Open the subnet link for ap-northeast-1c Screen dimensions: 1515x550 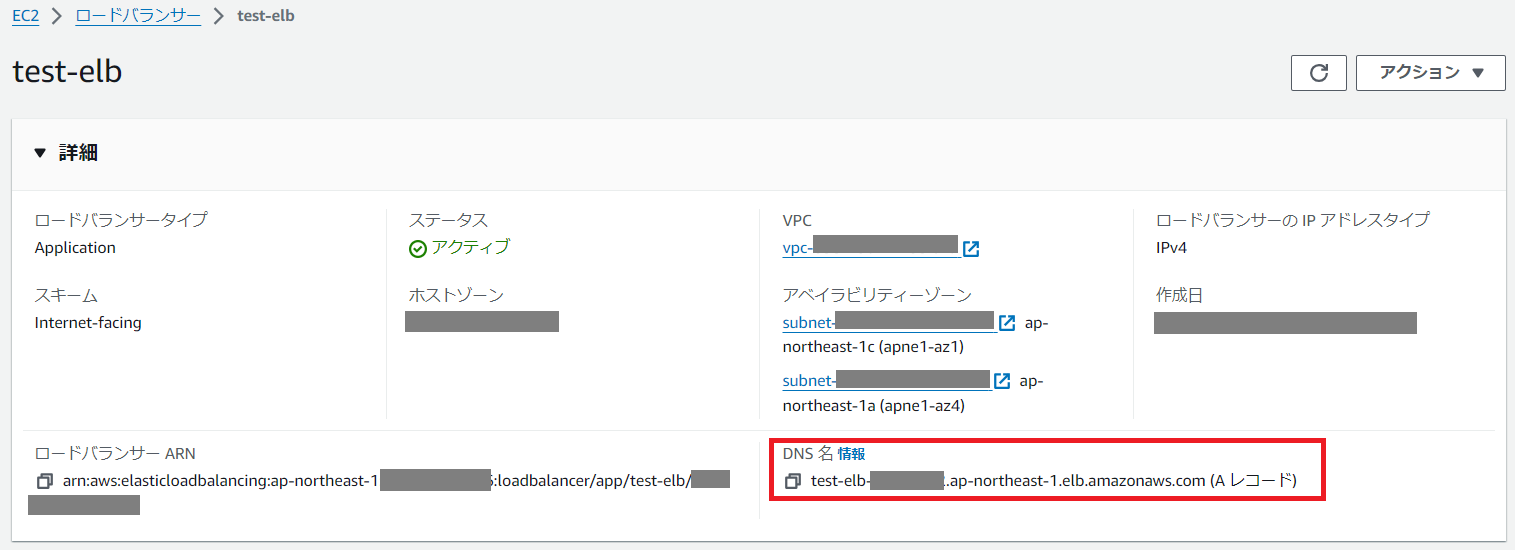[888, 323]
